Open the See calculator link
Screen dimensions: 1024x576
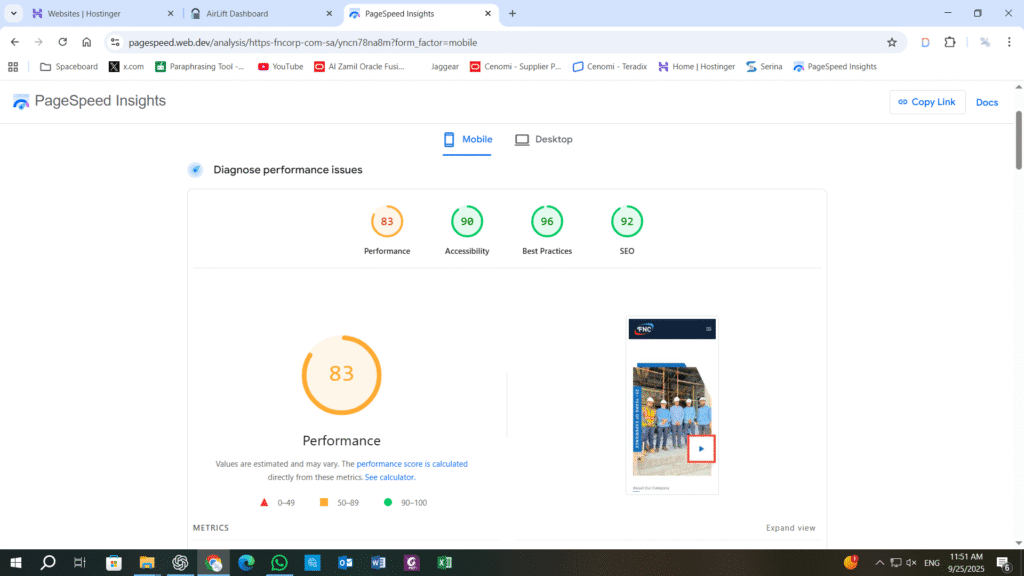click(x=389, y=477)
